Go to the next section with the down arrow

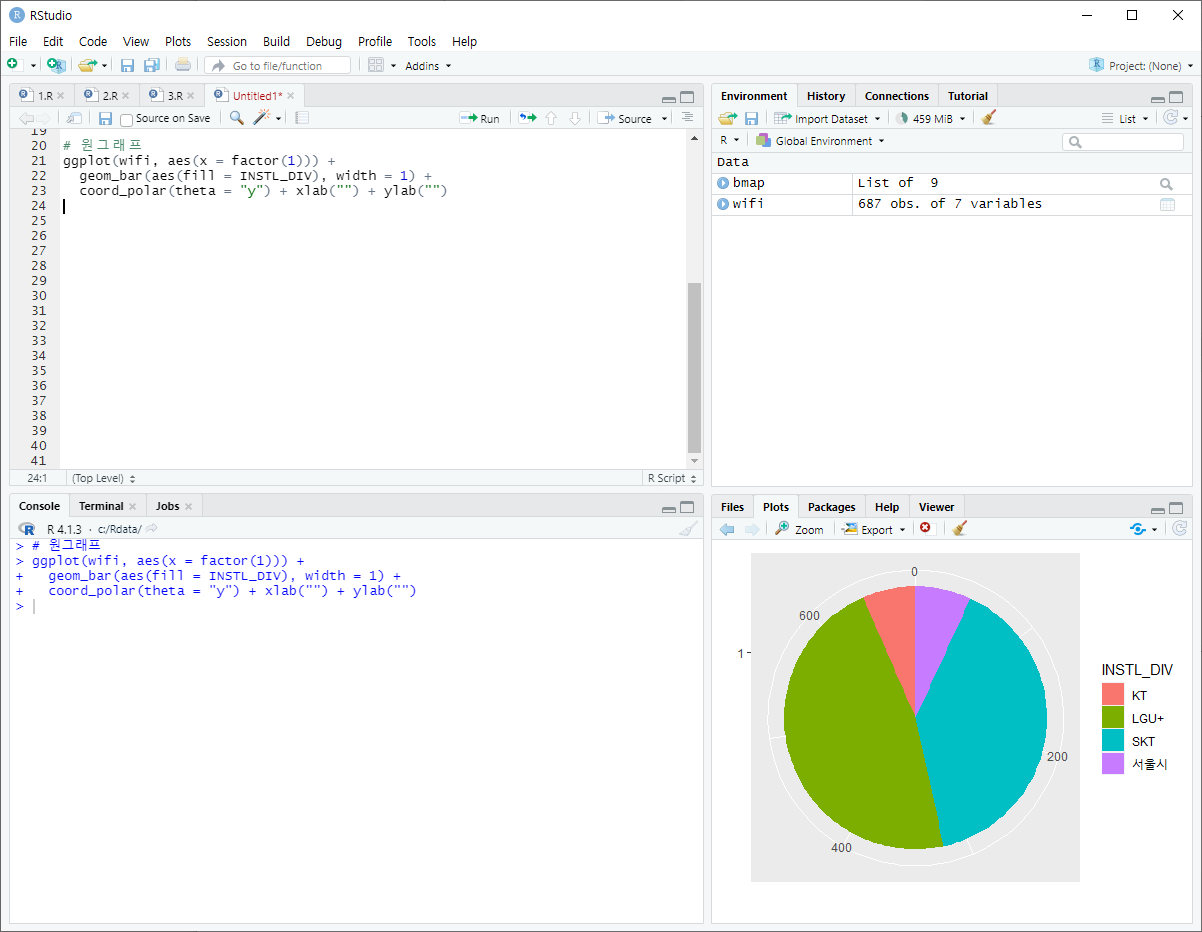tap(574, 118)
